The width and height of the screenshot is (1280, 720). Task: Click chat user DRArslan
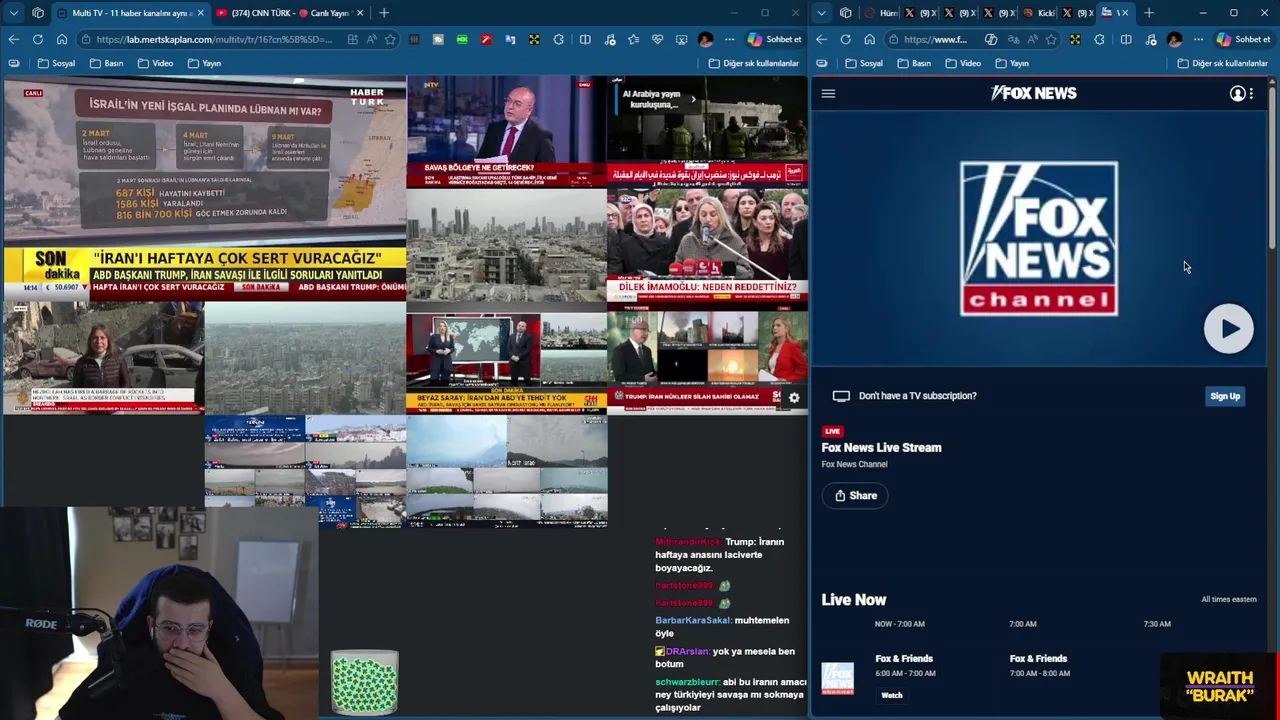(x=688, y=651)
